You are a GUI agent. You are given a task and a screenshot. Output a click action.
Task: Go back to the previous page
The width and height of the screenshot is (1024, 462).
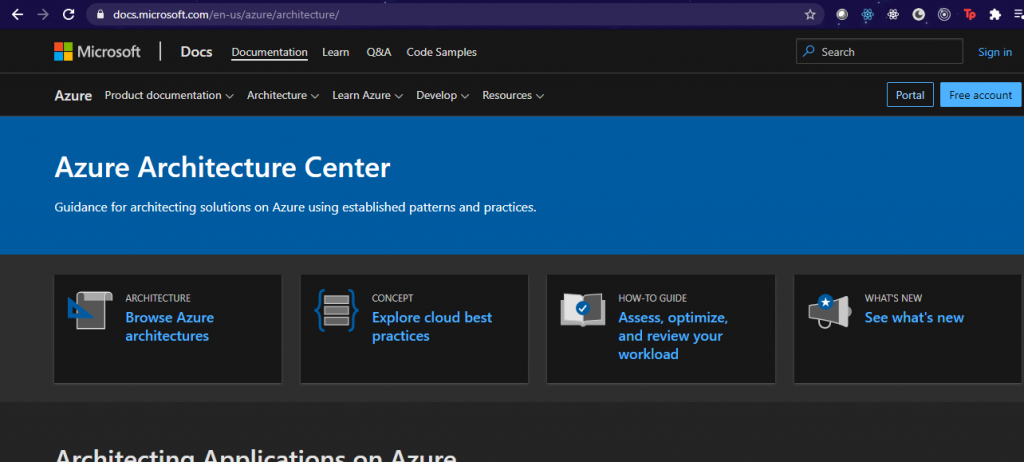coord(16,15)
